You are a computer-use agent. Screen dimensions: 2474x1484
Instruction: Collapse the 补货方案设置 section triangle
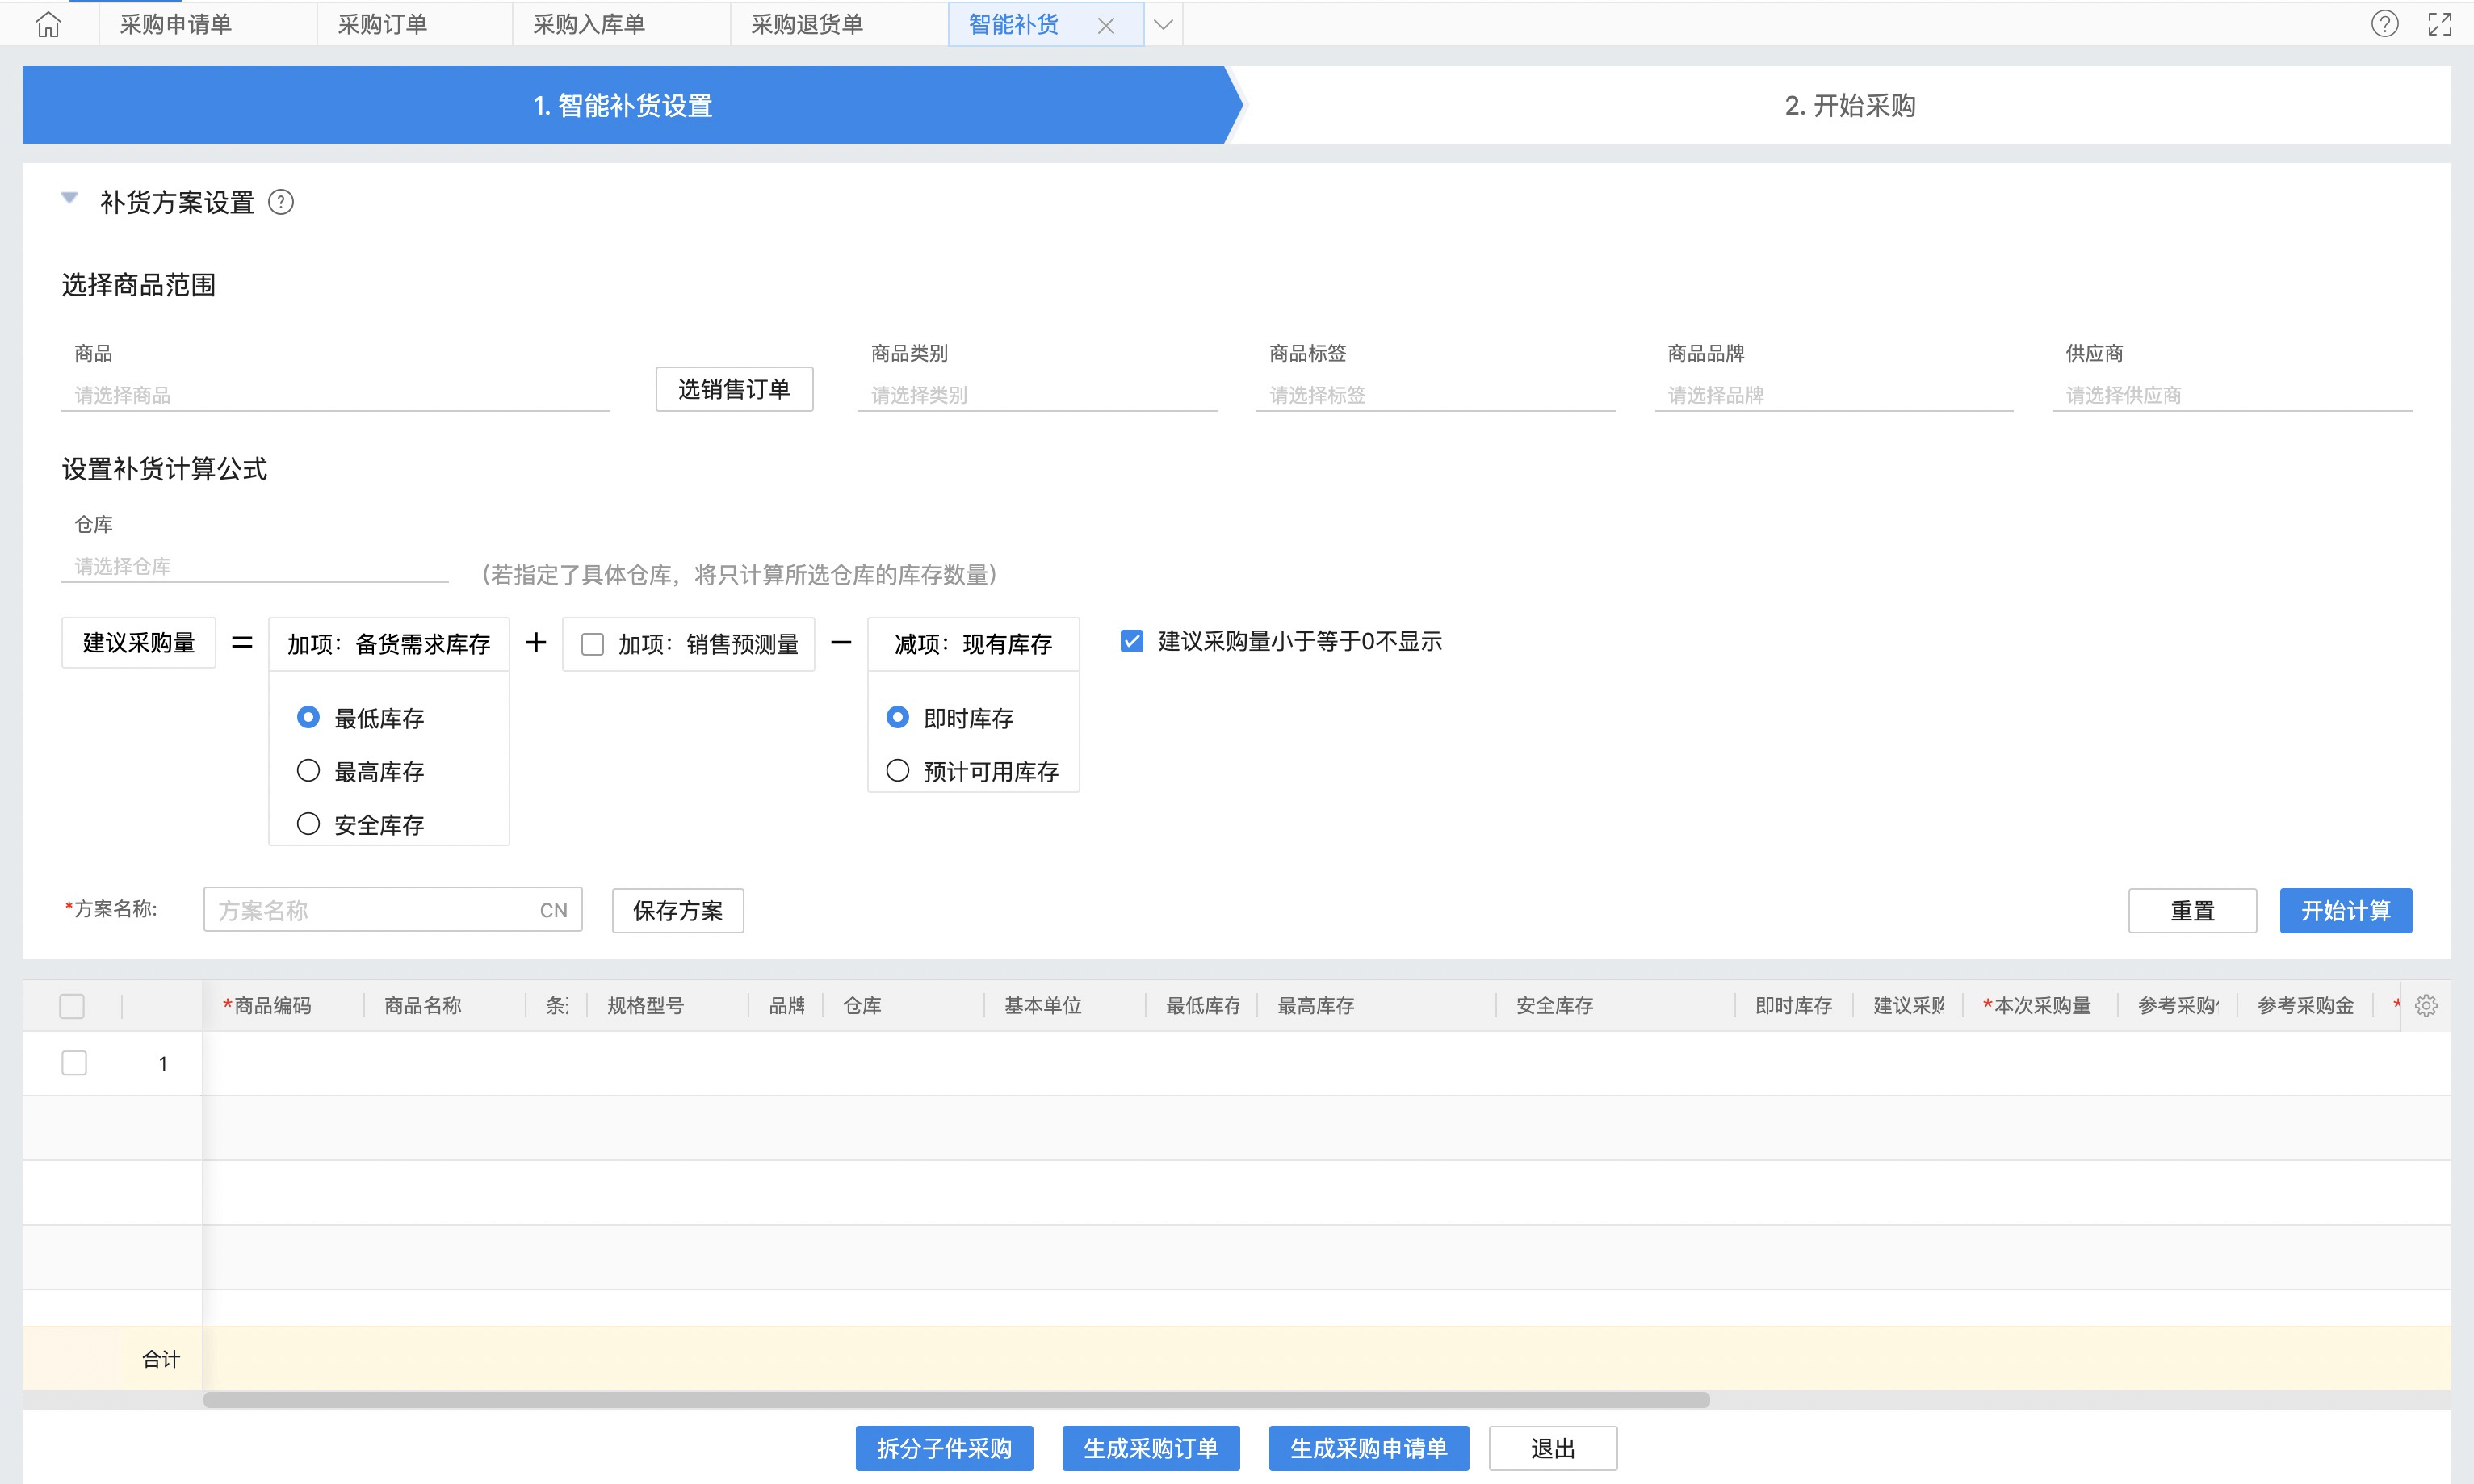(69, 198)
